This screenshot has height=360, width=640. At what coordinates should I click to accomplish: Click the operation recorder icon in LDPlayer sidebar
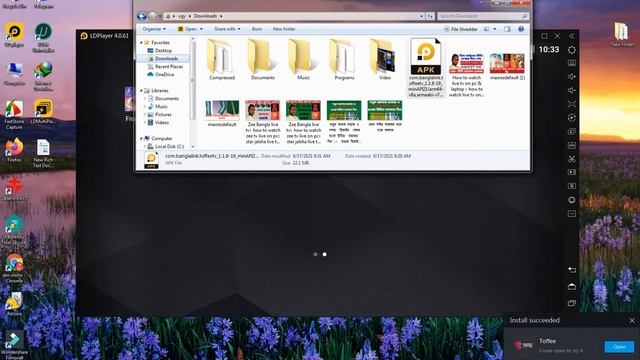[x=571, y=118]
